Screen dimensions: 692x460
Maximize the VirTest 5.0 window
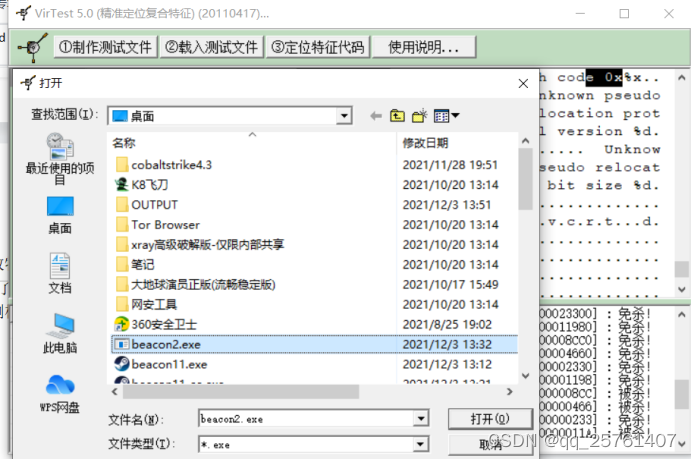coord(624,14)
